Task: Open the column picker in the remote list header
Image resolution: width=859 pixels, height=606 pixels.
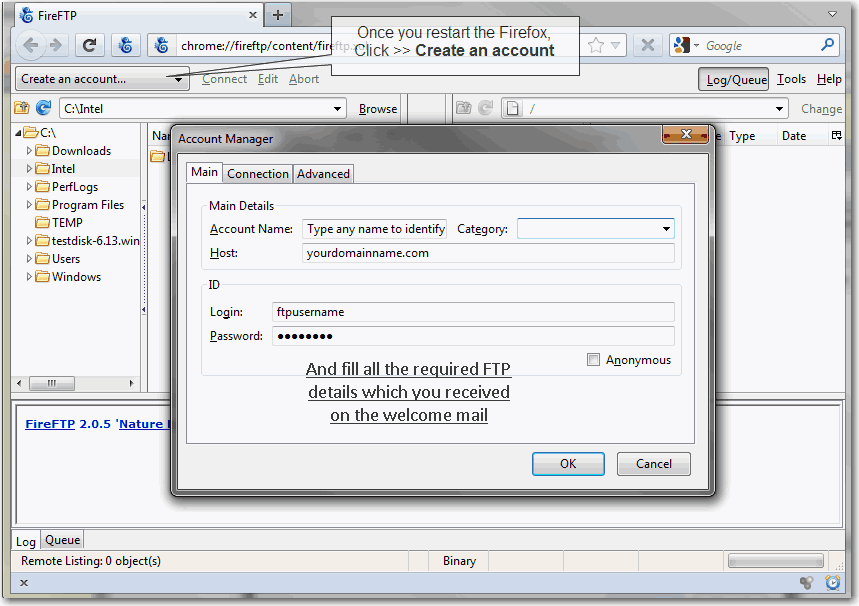Action: tap(836, 135)
